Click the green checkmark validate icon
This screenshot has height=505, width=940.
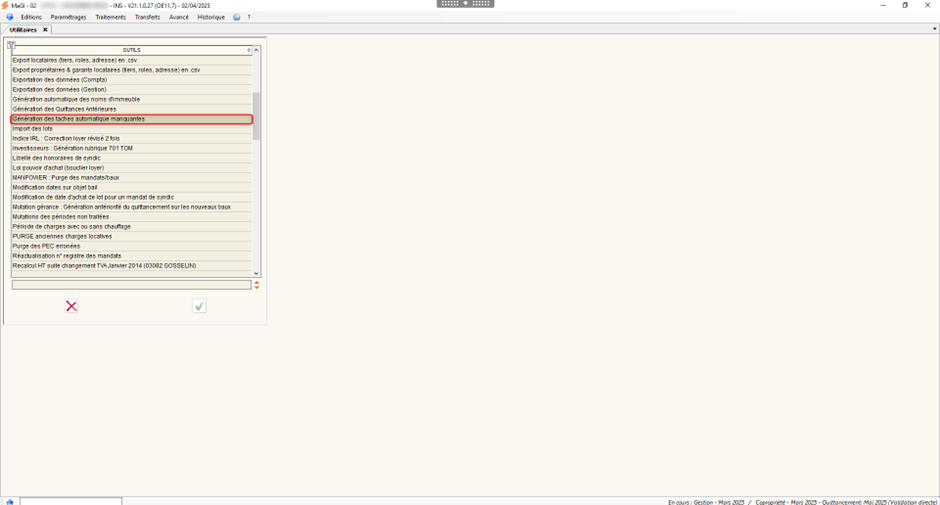pyautogui.click(x=199, y=306)
